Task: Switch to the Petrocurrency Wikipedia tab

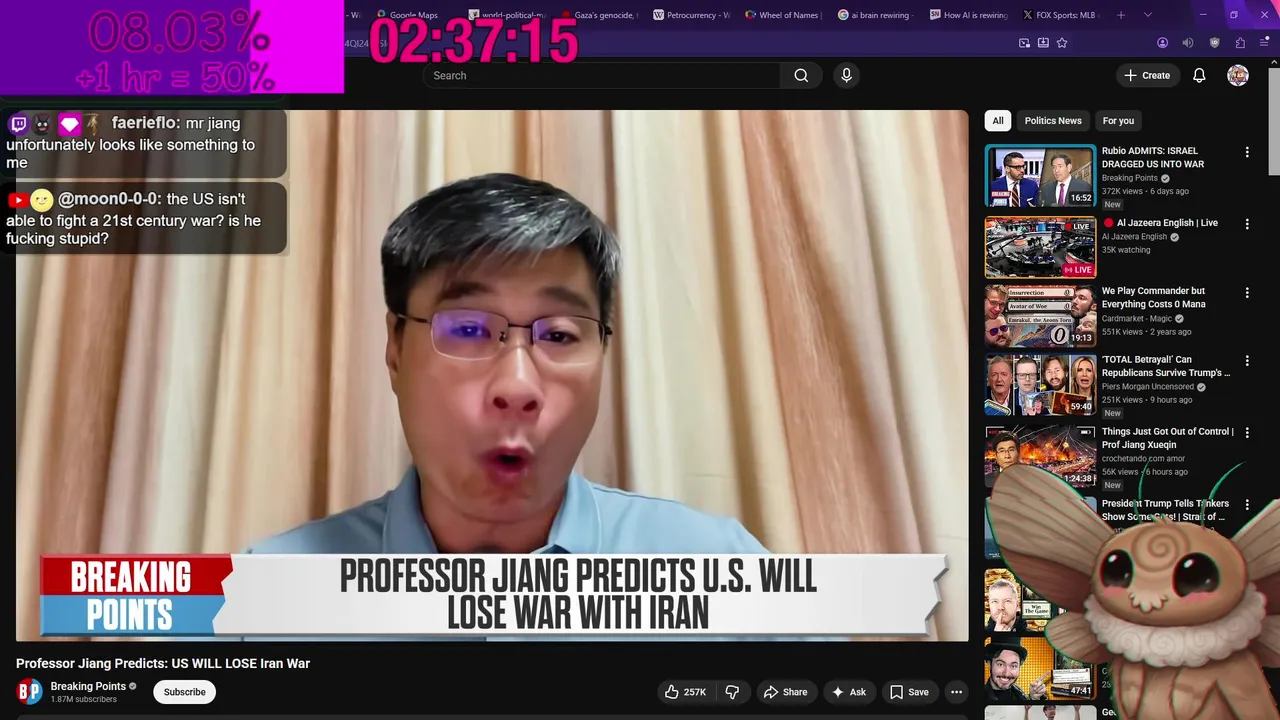Action: click(x=692, y=15)
